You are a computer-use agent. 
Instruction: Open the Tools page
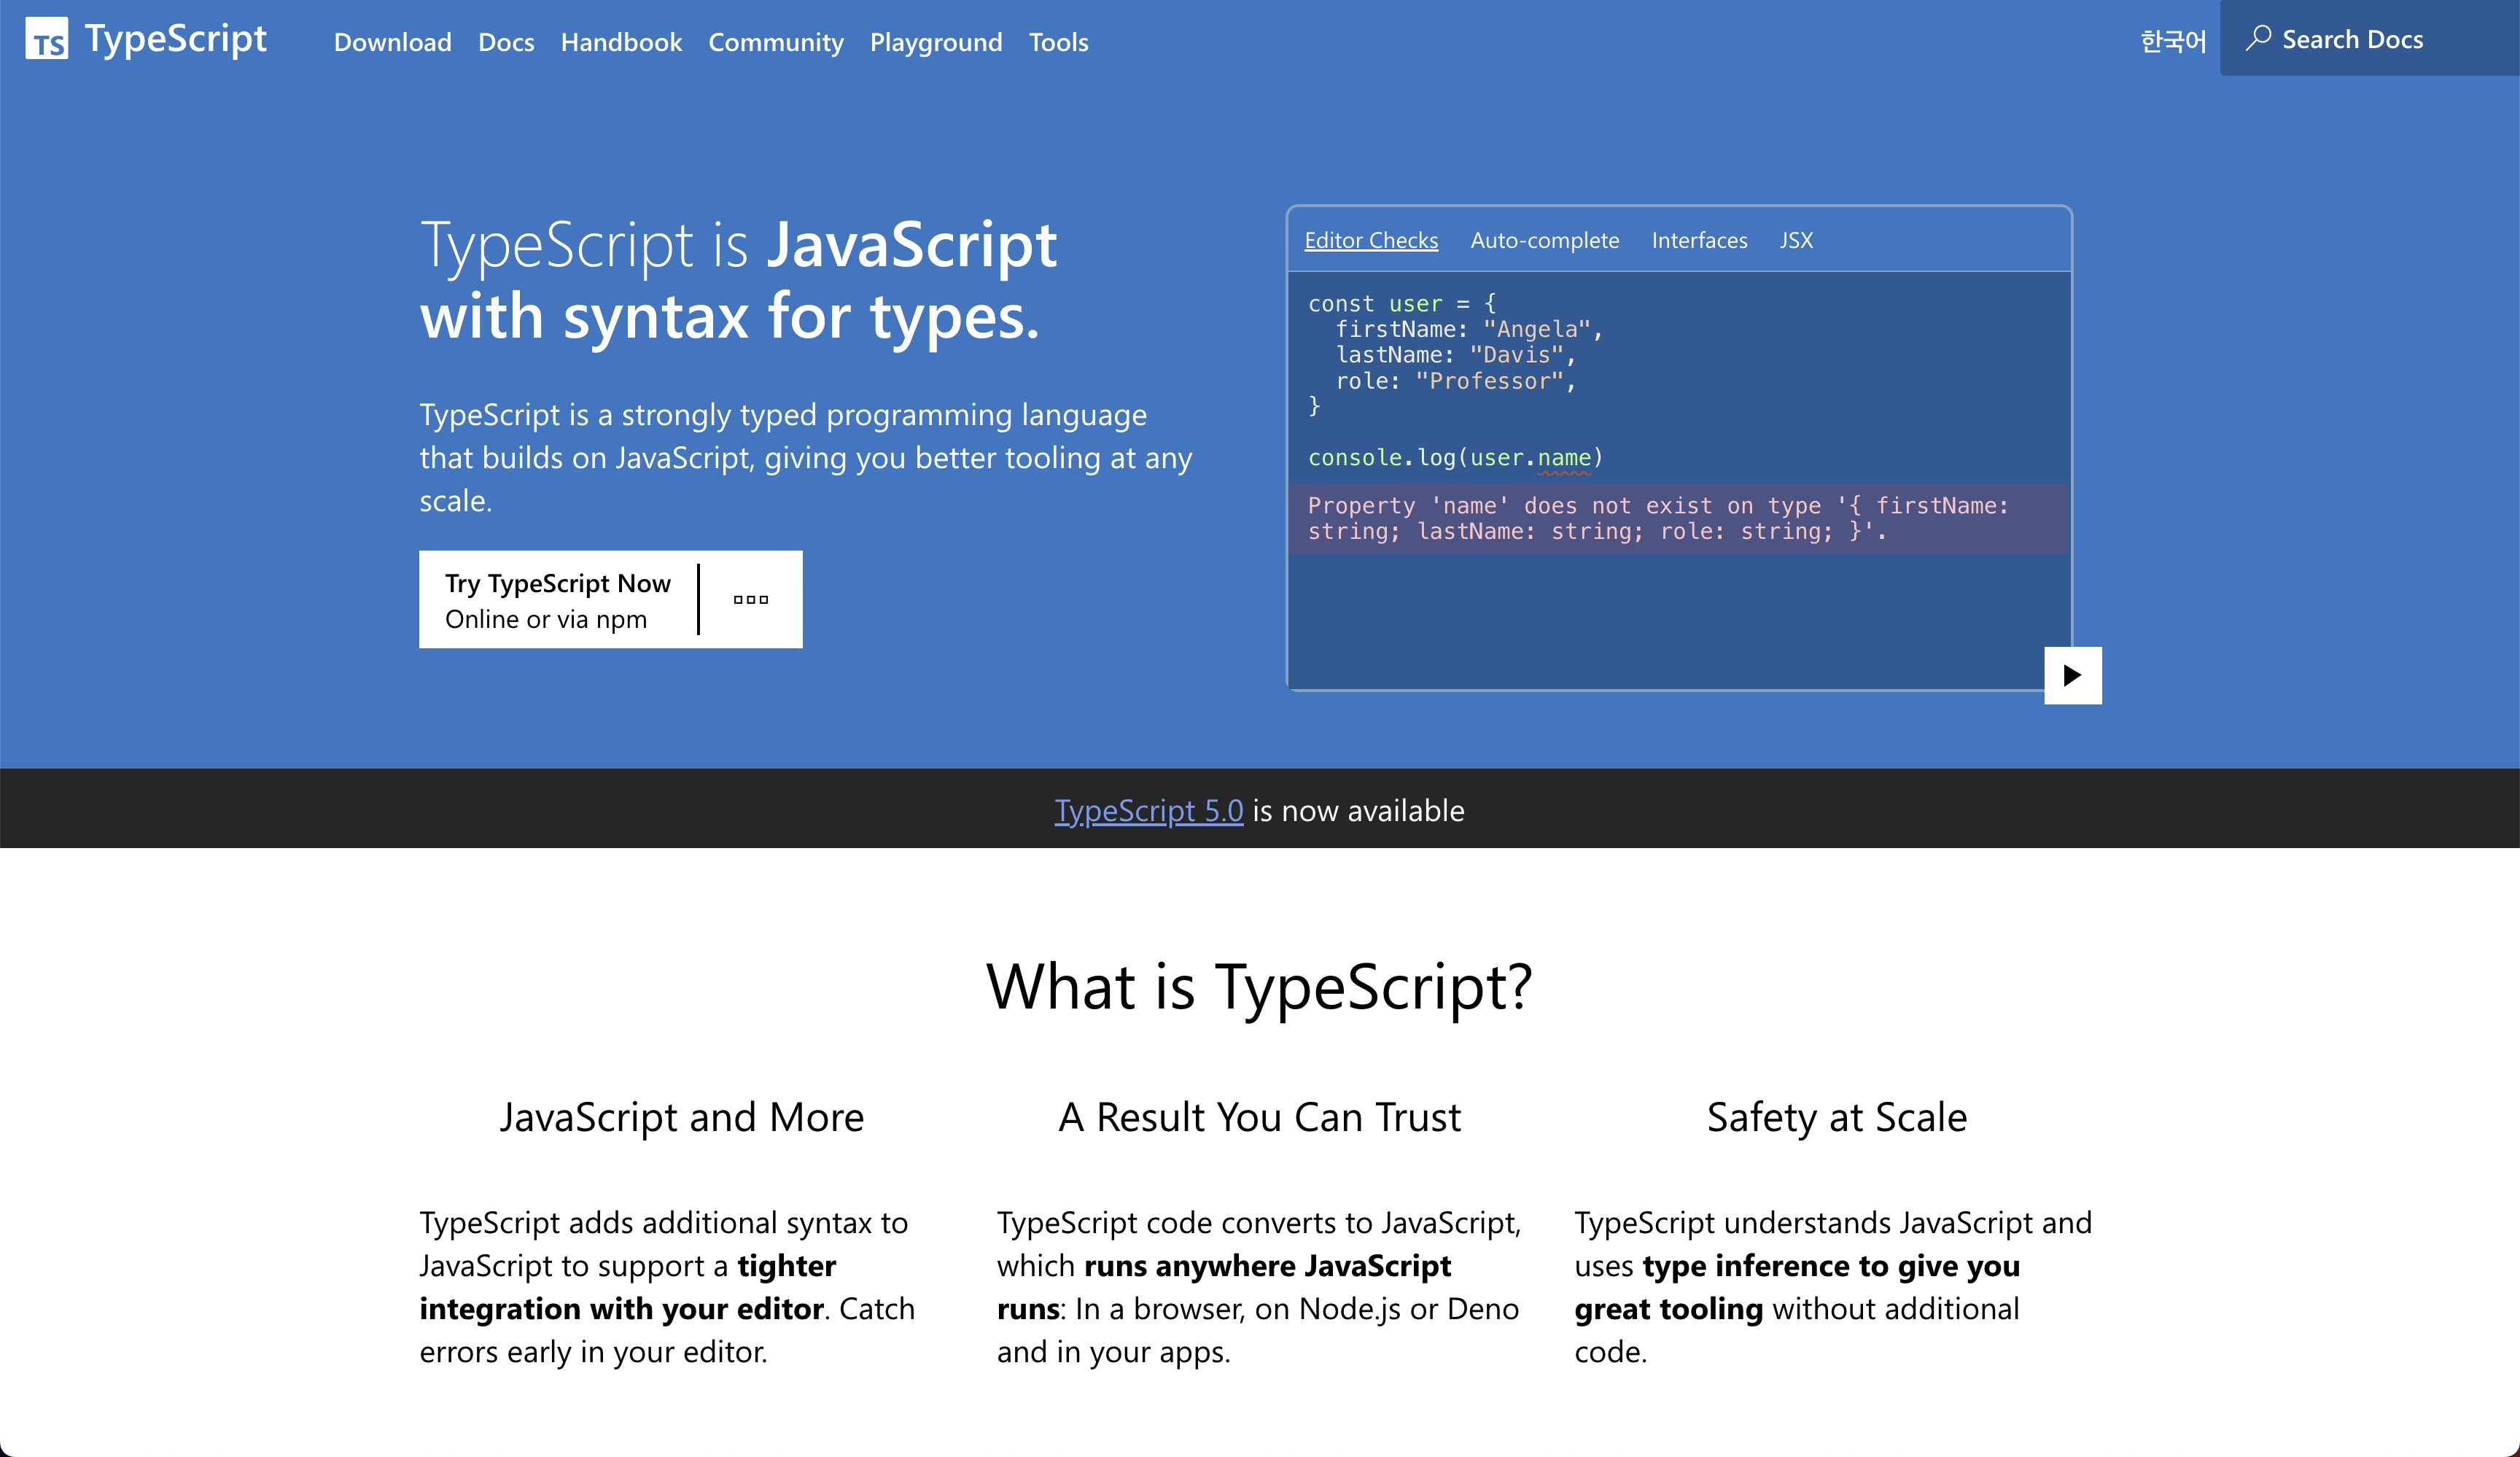coord(1058,42)
